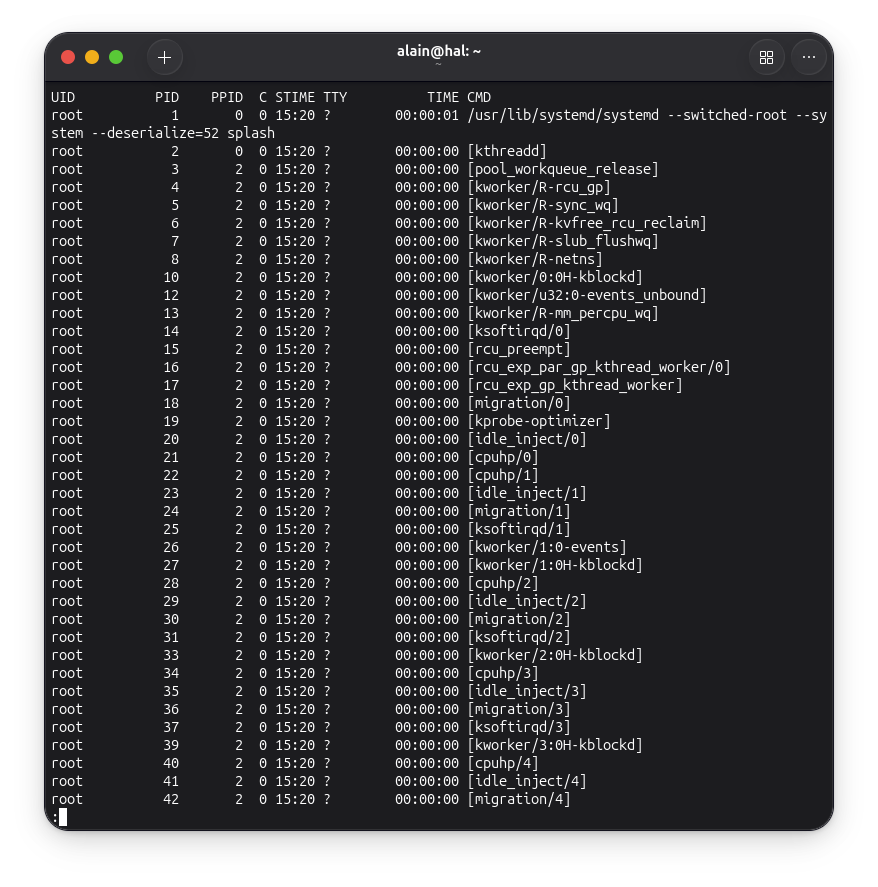Click the [migration/1] process entry
878x887 pixels.
519,511
